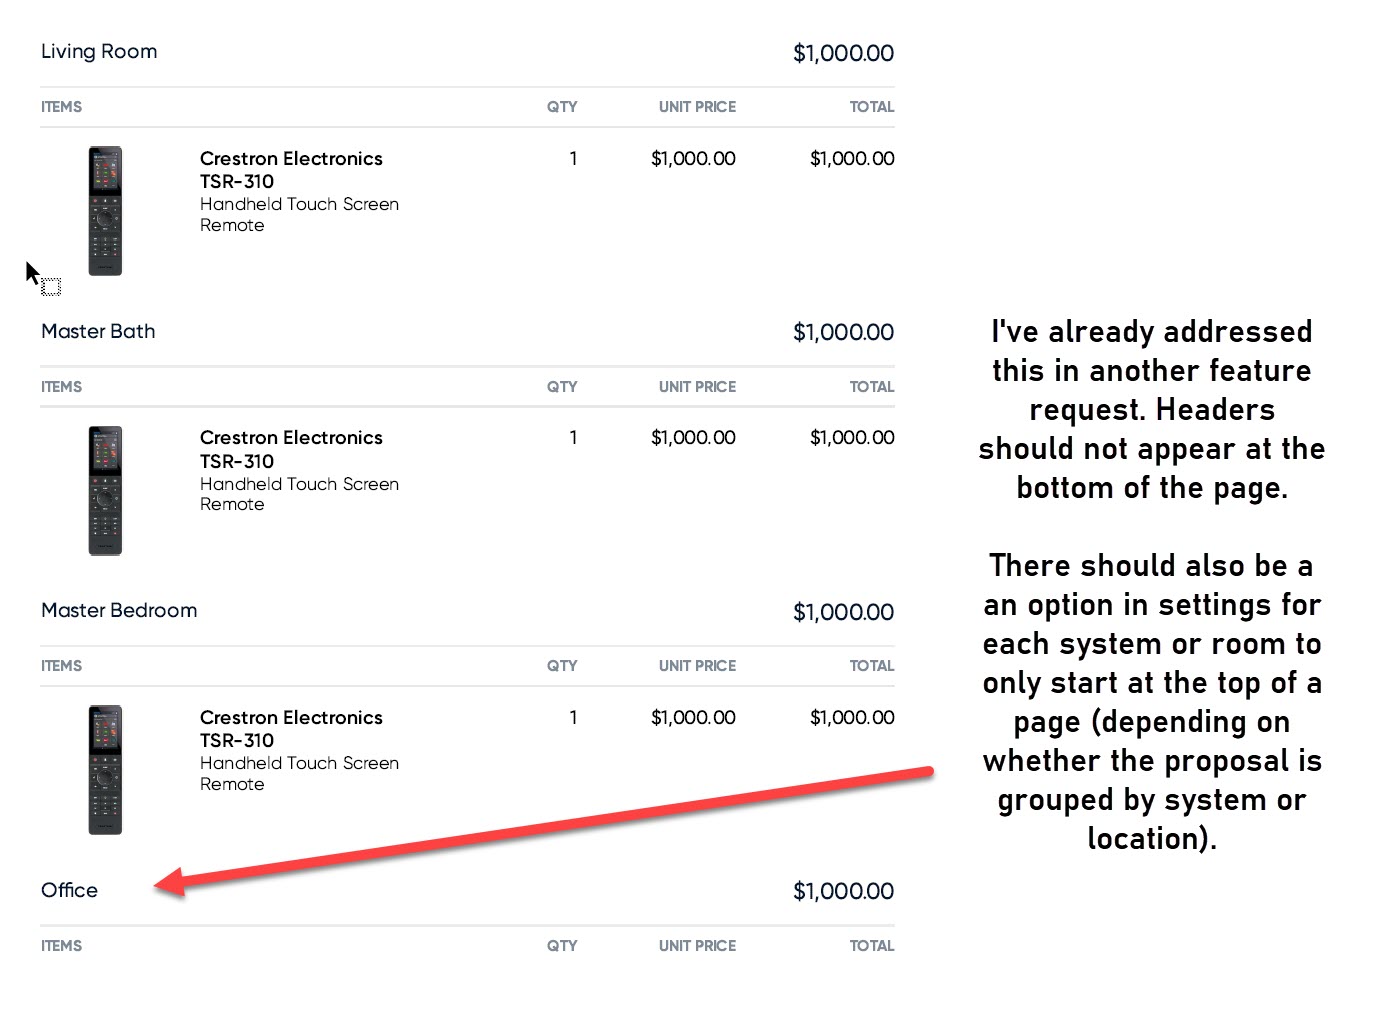Click the Office $1,000.00 section total
Screen dimensions: 1393x1010
point(843,891)
